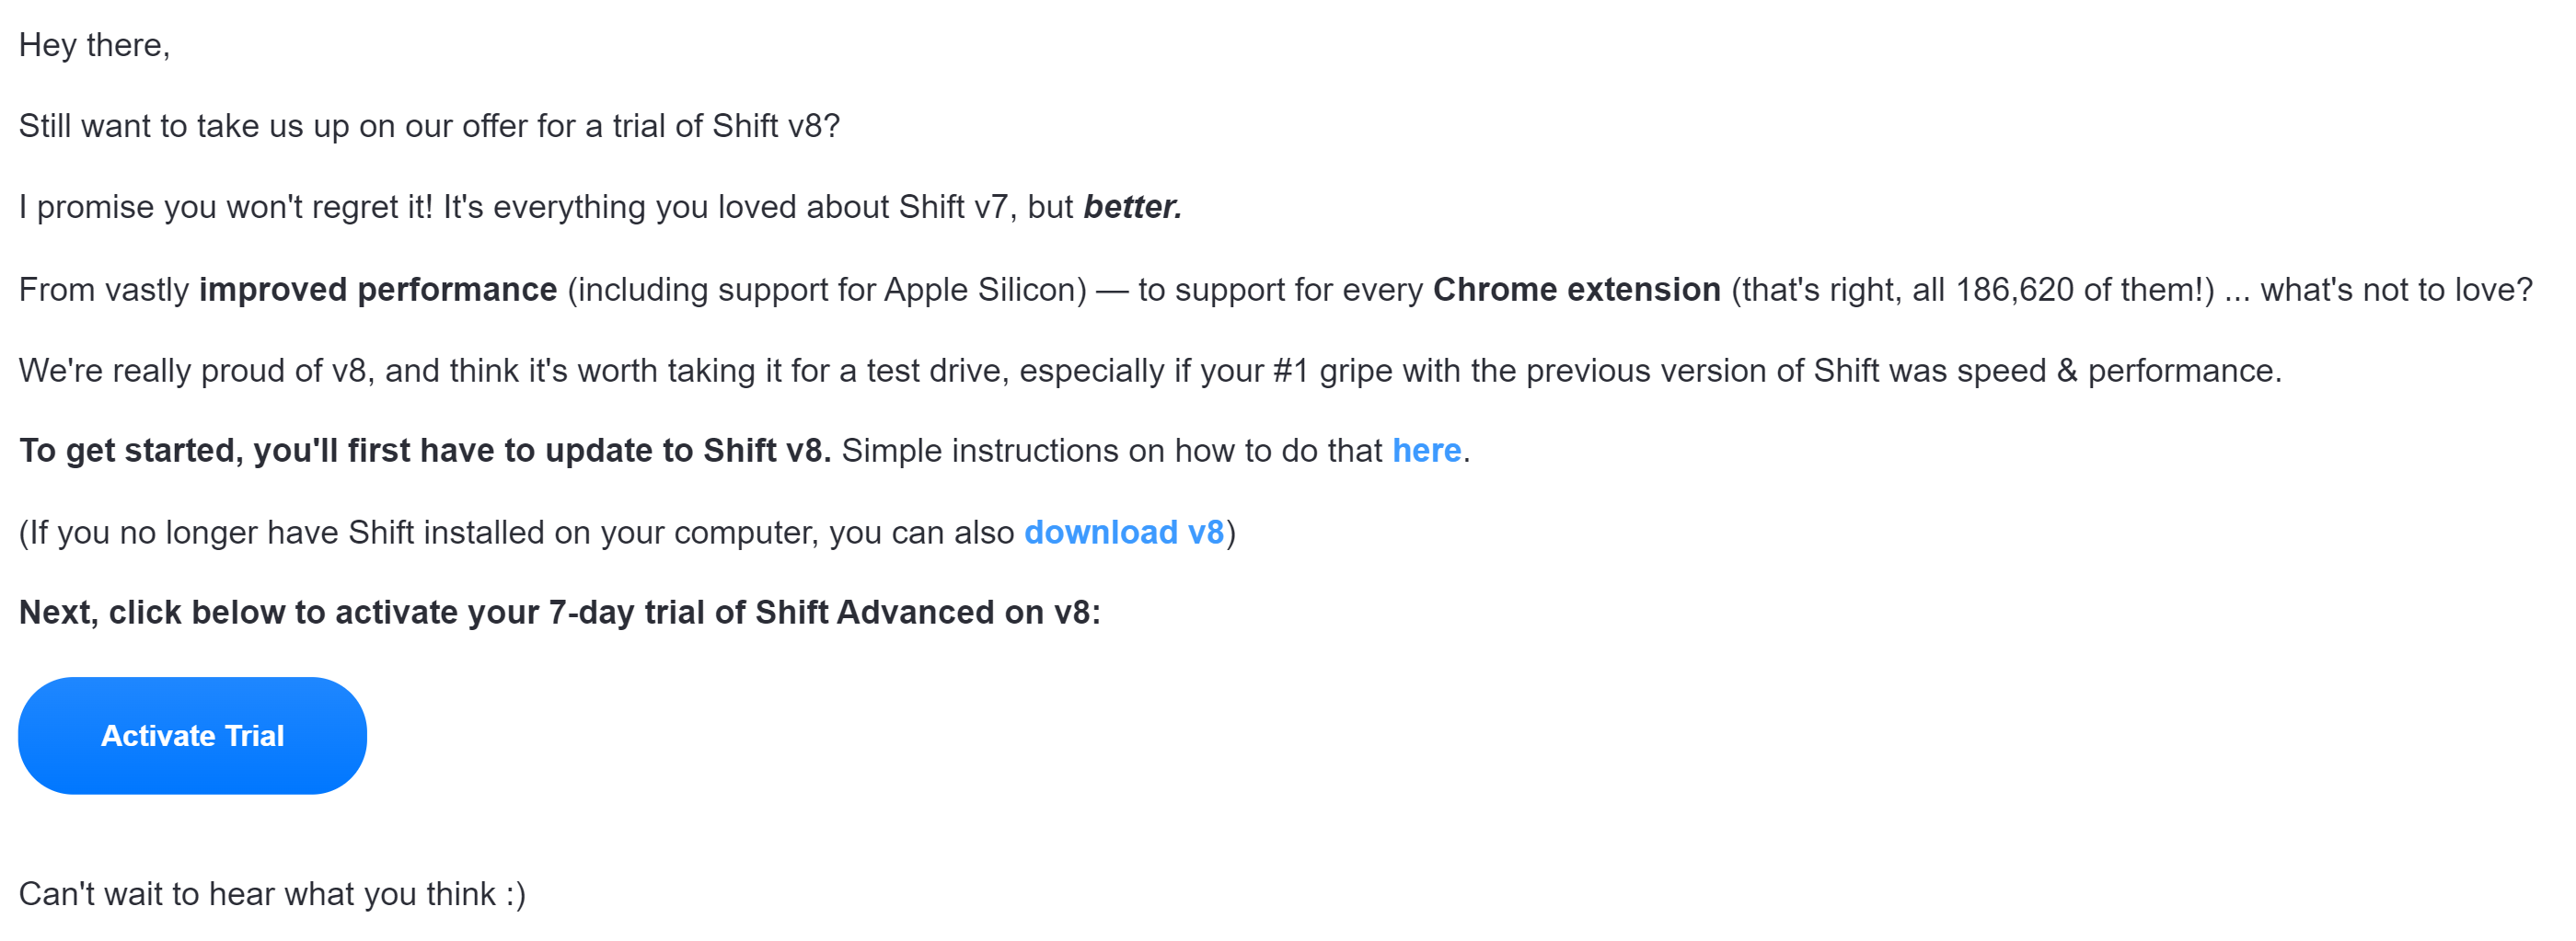Click the "Shift Advanced on v8:" bold text

click(927, 613)
